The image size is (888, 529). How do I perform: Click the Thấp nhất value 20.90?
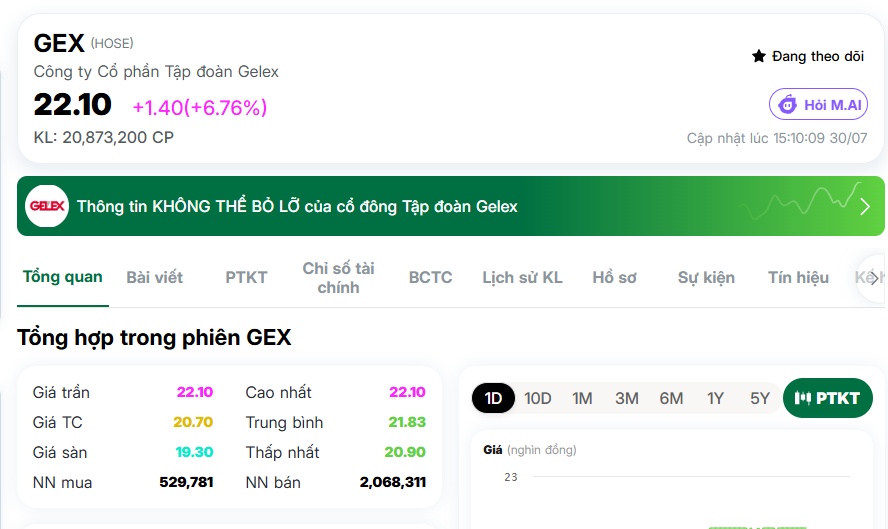click(405, 452)
